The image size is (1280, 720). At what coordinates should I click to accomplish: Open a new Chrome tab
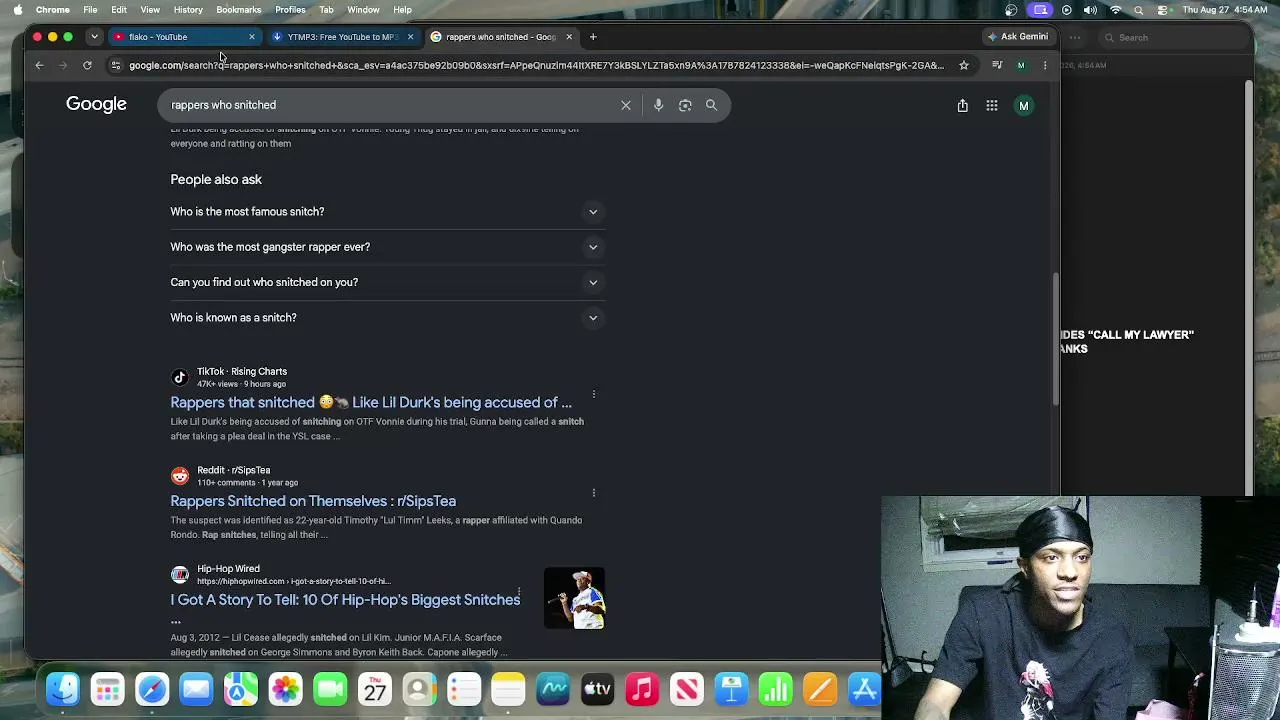(593, 37)
